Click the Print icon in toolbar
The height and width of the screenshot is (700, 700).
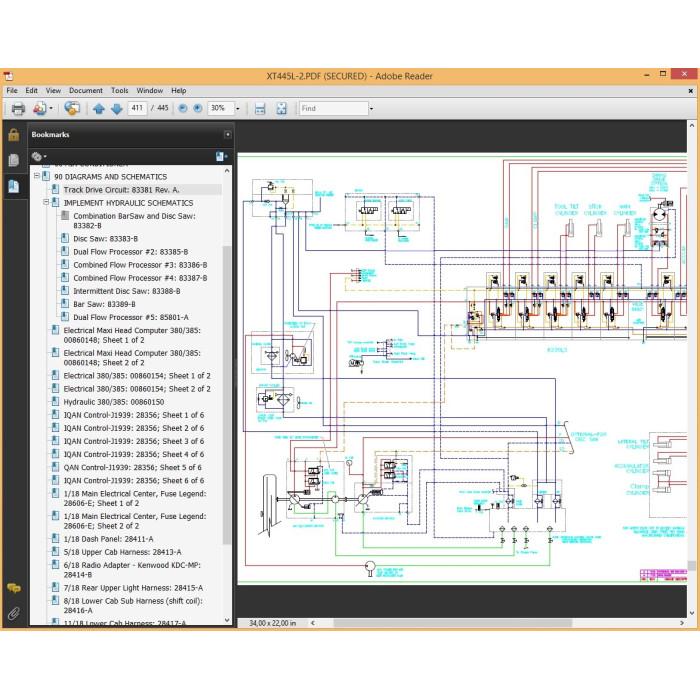[18, 108]
